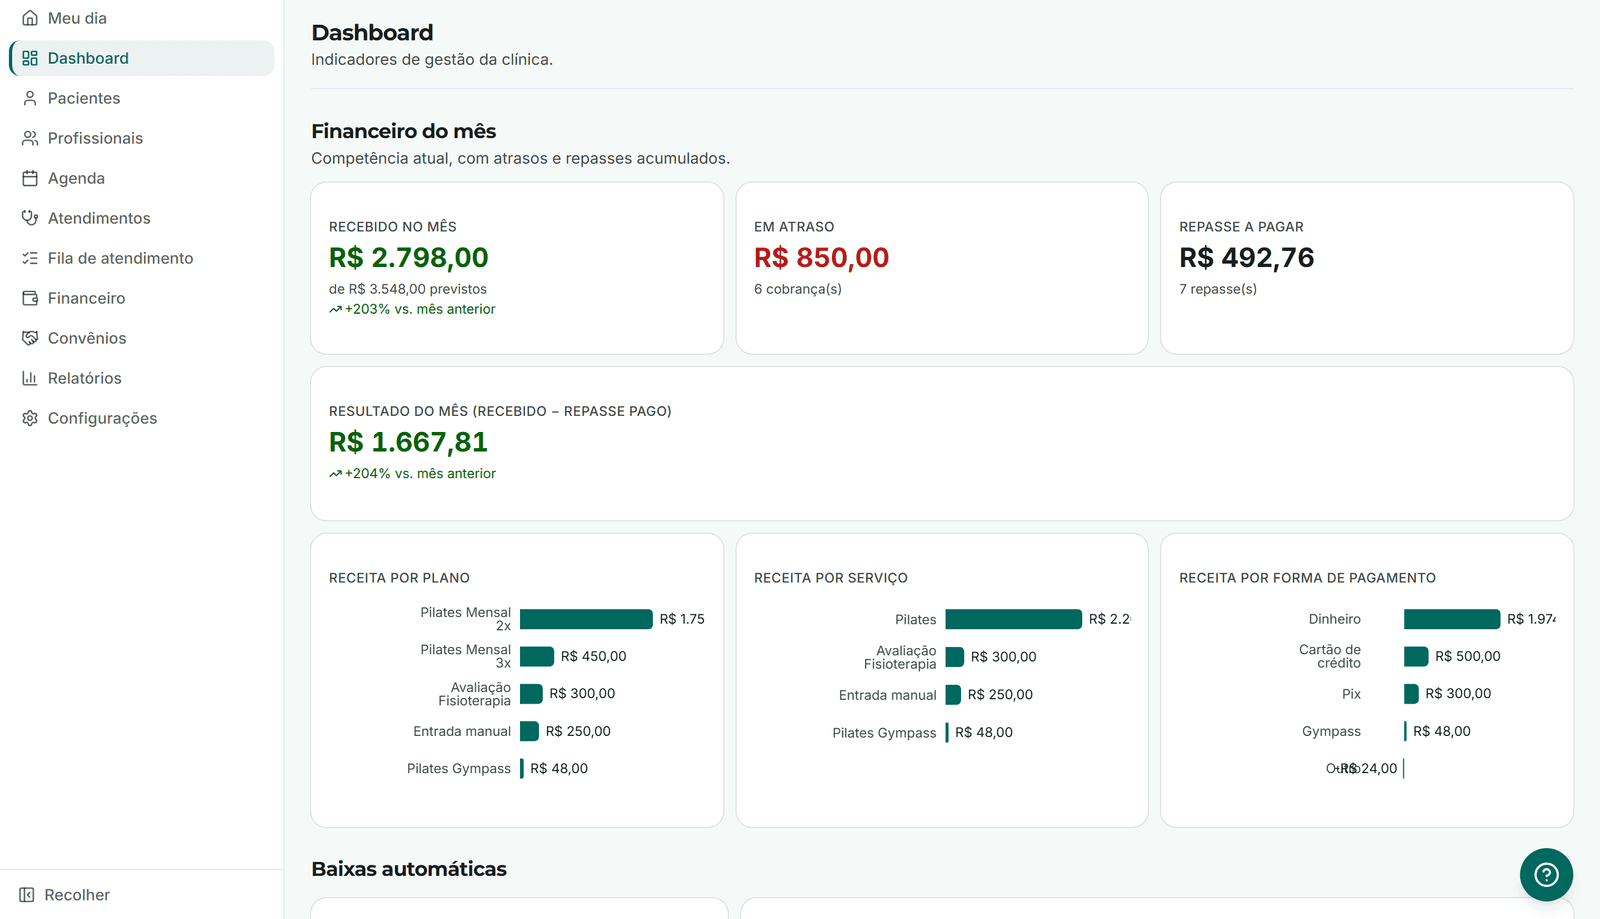This screenshot has width=1600, height=919.
Task: Click Avaliação Fisioterapia bar in Receita por plano
Action: [x=531, y=694]
